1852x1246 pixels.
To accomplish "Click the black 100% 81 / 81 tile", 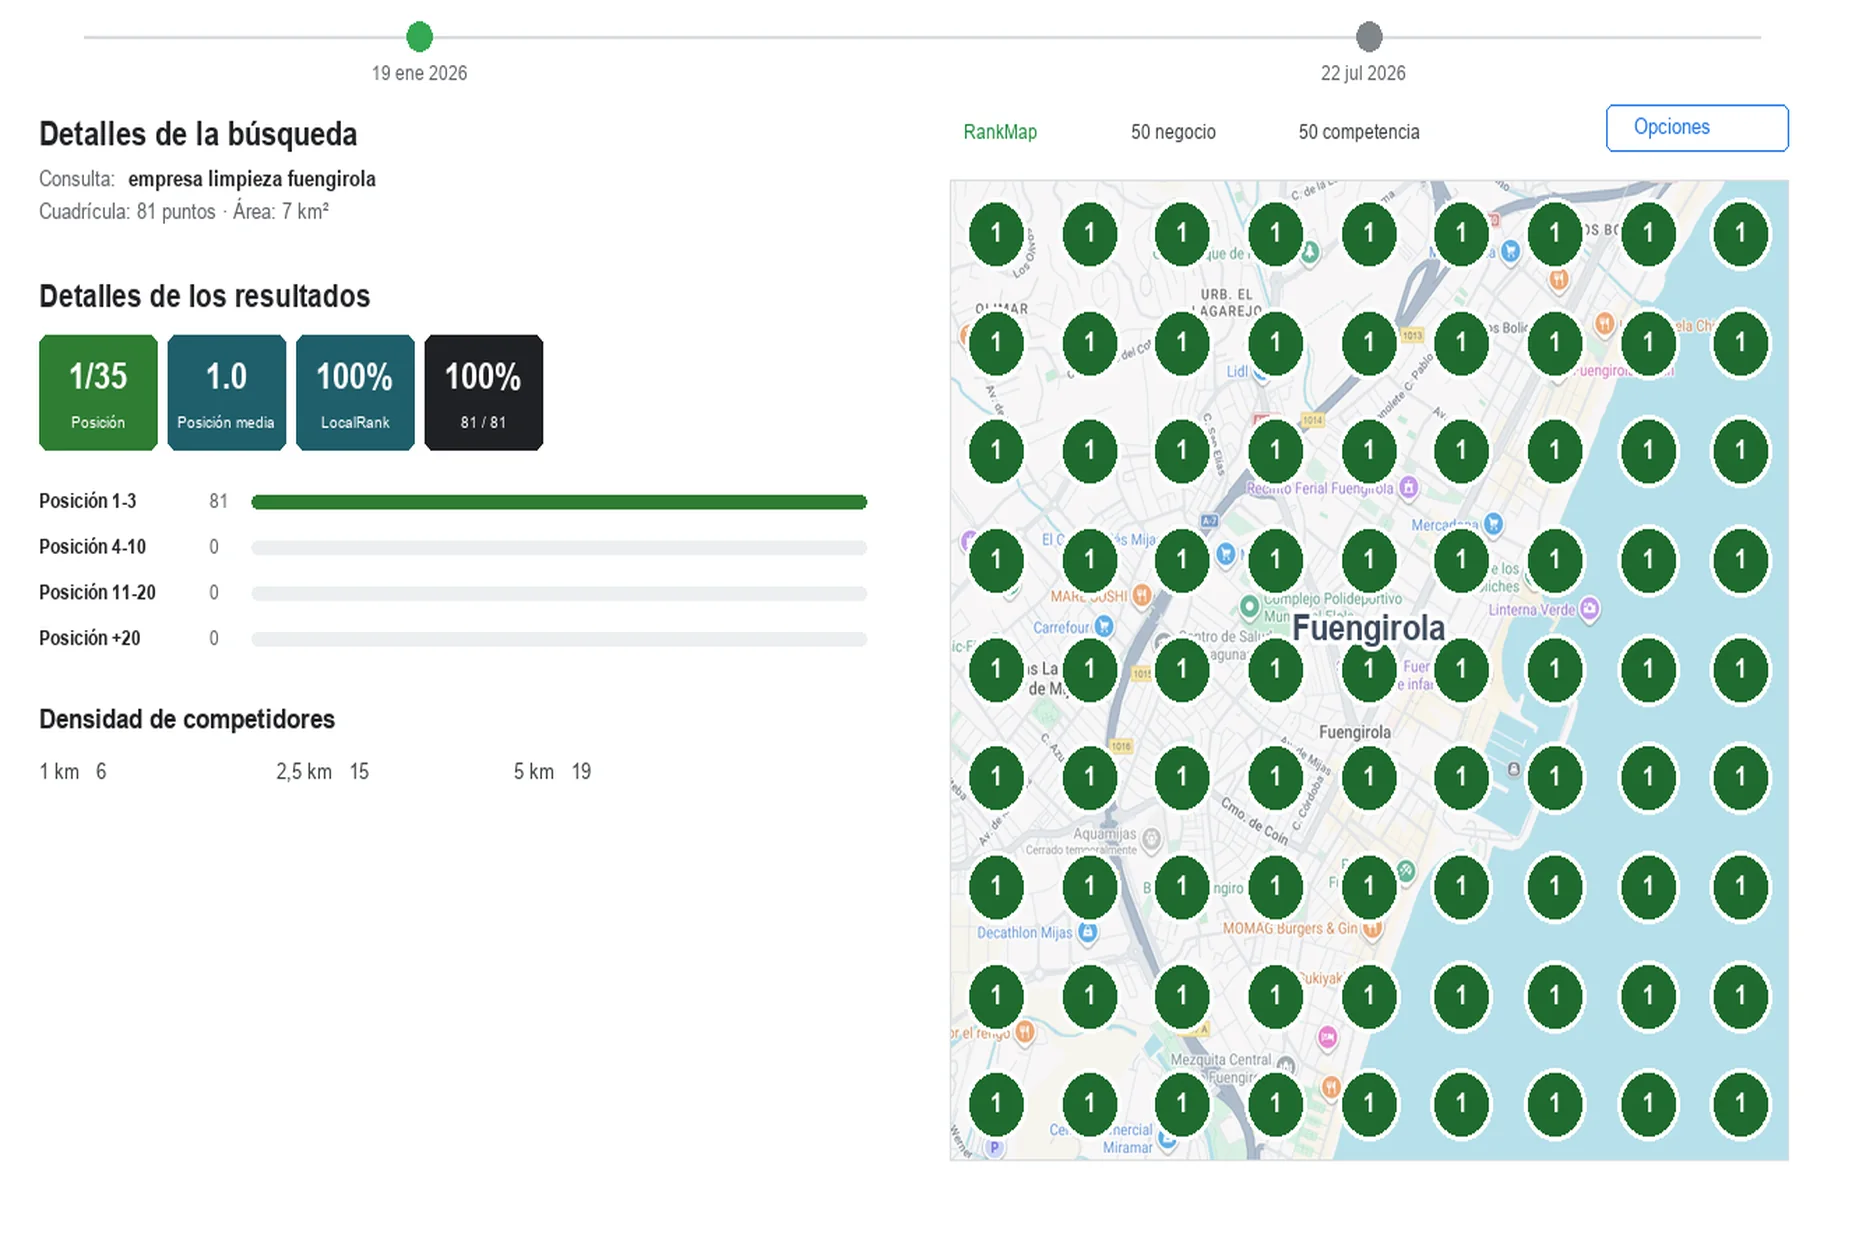I will point(483,393).
